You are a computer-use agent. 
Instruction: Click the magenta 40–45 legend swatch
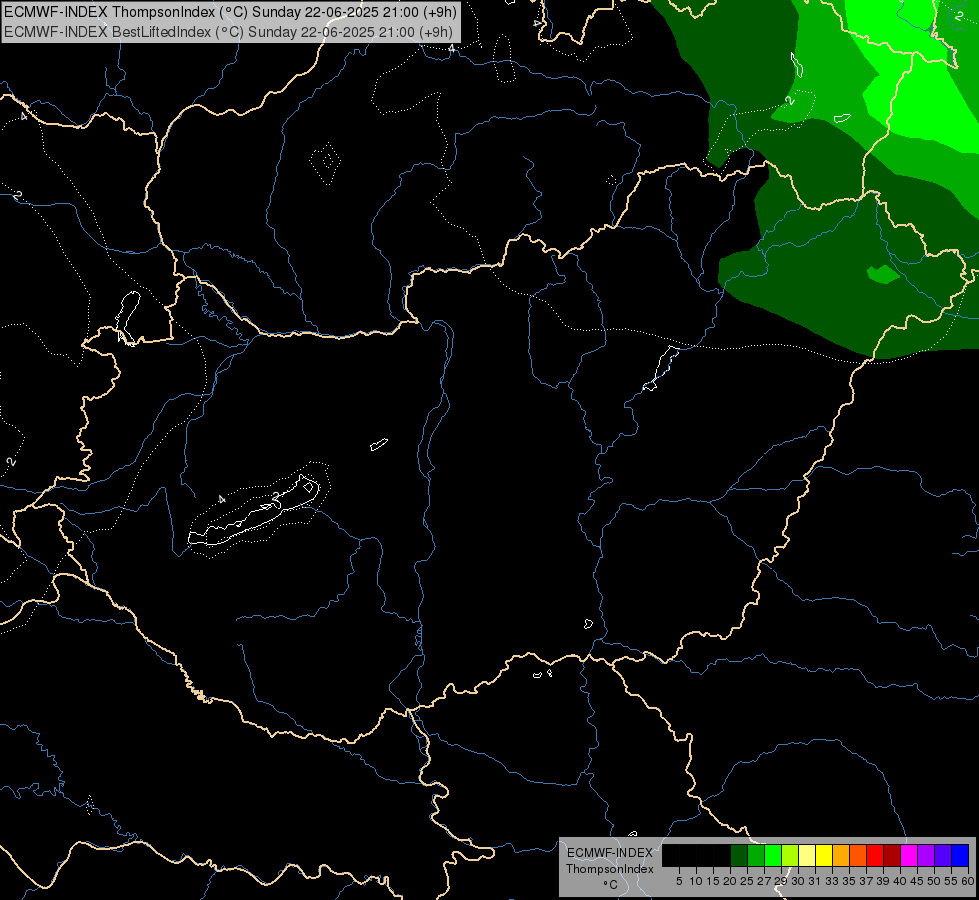[909, 855]
